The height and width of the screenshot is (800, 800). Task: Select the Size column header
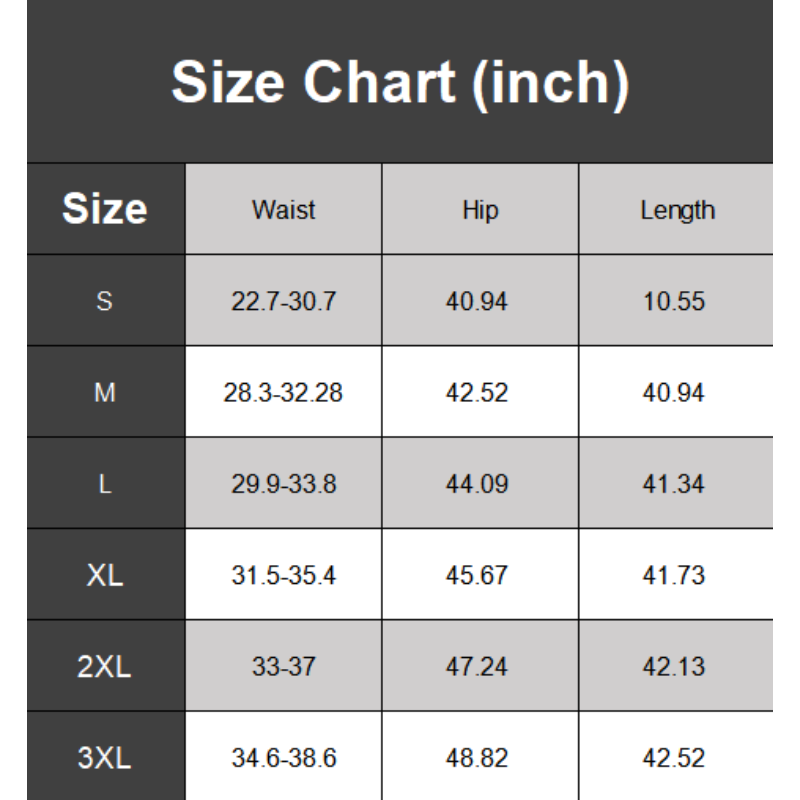105,209
